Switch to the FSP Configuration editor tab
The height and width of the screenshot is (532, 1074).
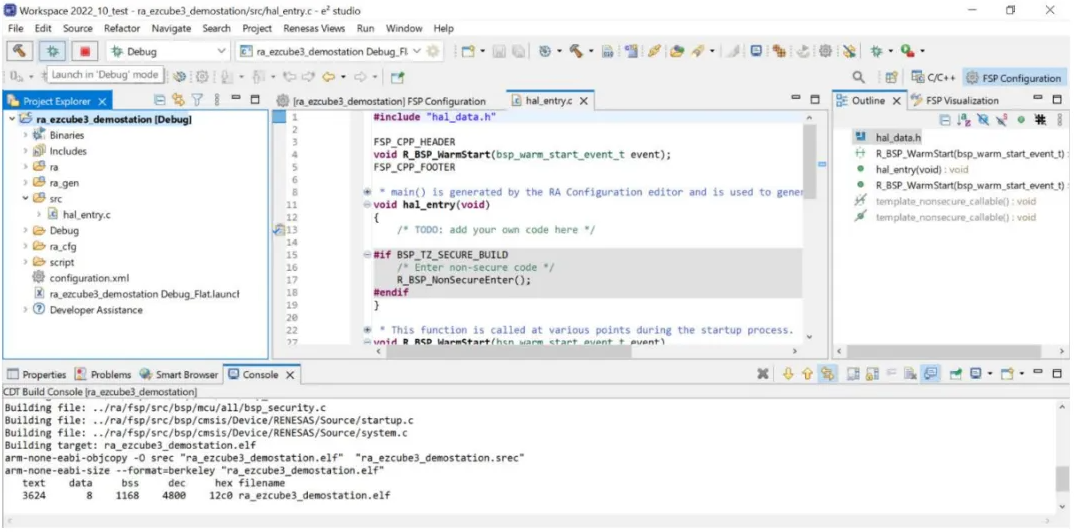click(381, 101)
